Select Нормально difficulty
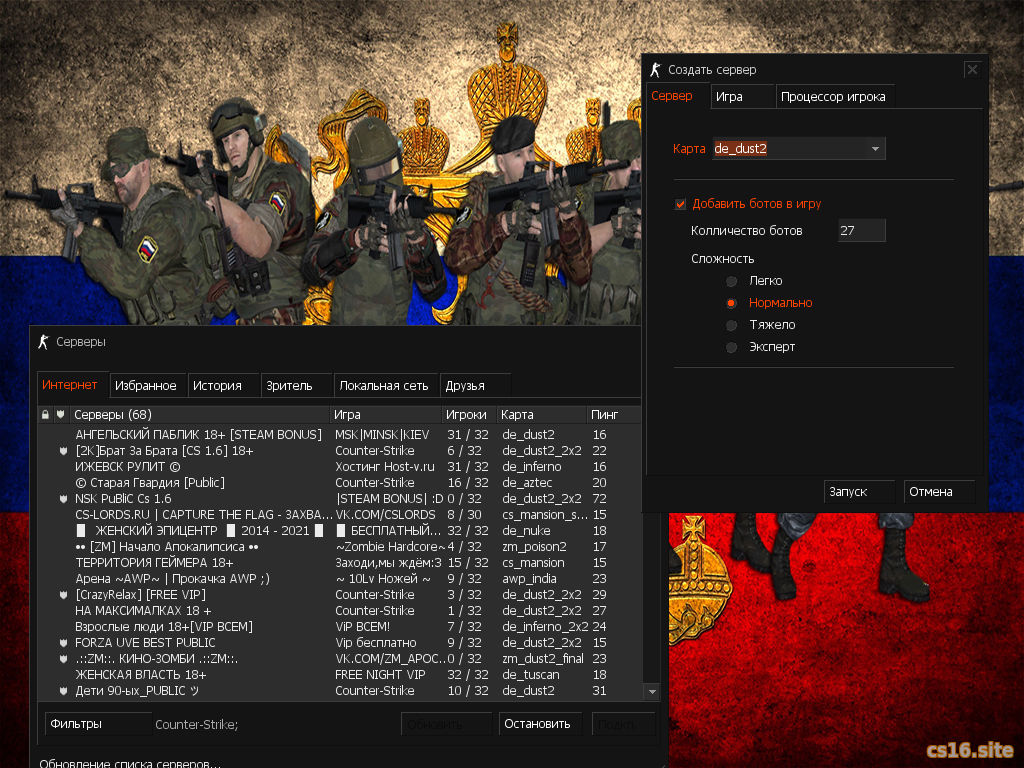Viewport: 1024px width, 768px height. point(731,303)
